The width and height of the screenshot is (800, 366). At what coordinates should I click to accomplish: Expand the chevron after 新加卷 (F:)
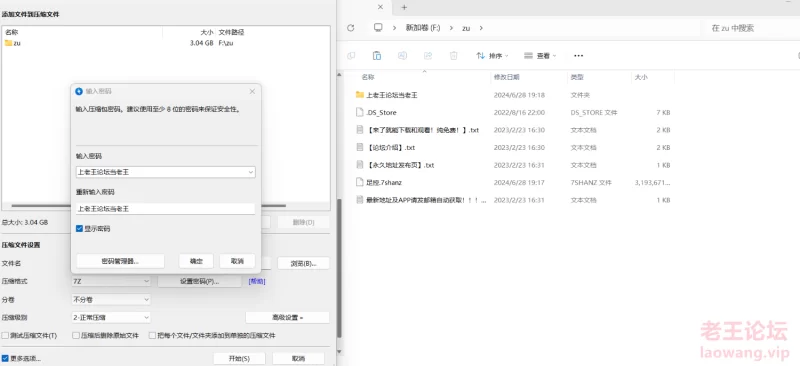[452, 28]
